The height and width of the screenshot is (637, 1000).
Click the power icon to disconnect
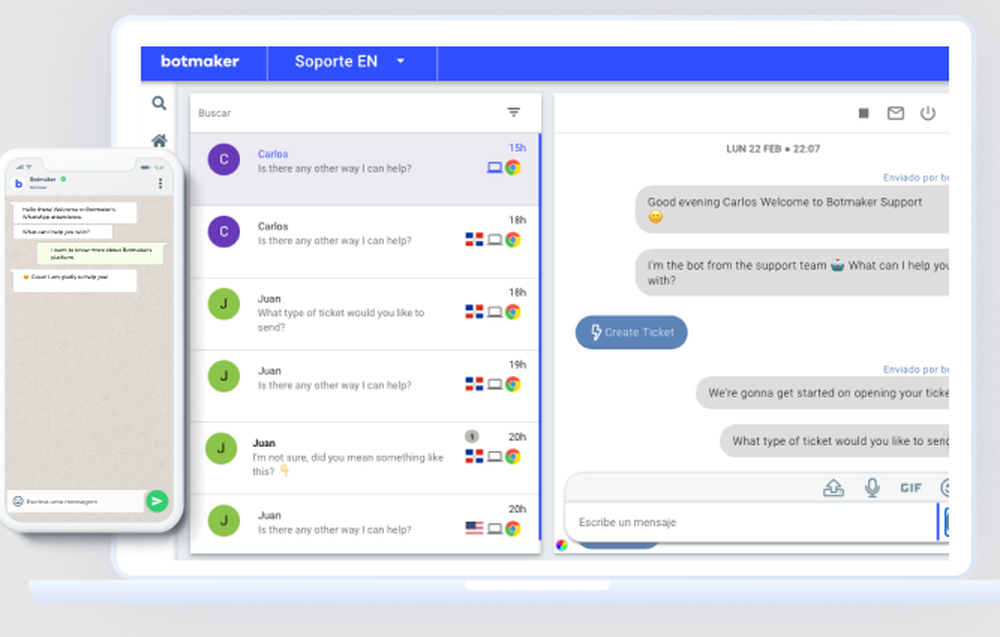tap(928, 113)
